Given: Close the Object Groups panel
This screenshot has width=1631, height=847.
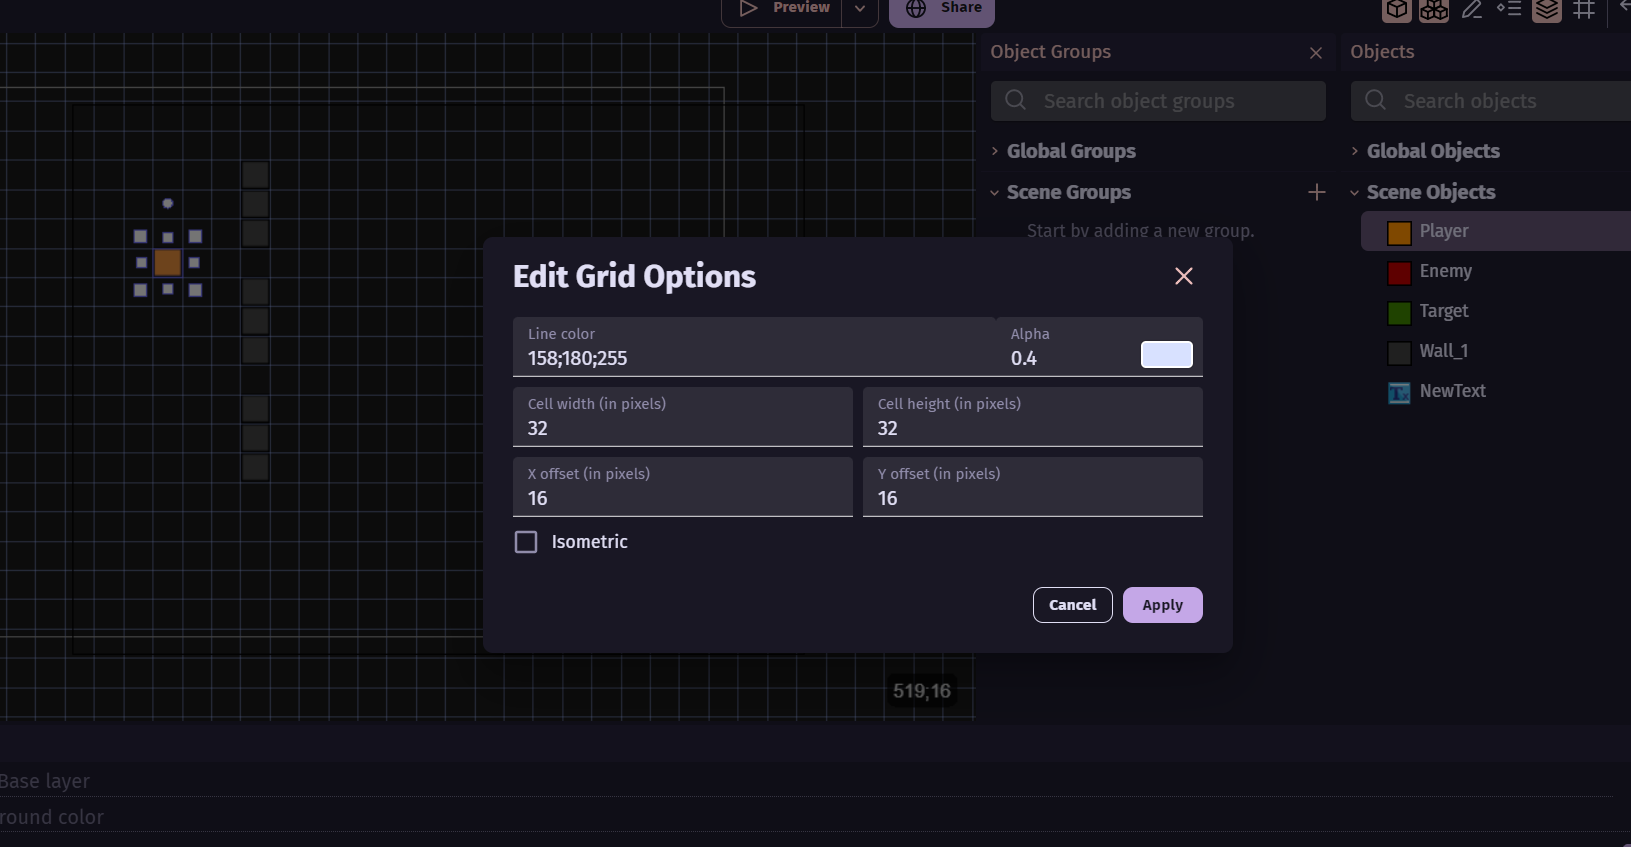Looking at the screenshot, I should (1315, 53).
